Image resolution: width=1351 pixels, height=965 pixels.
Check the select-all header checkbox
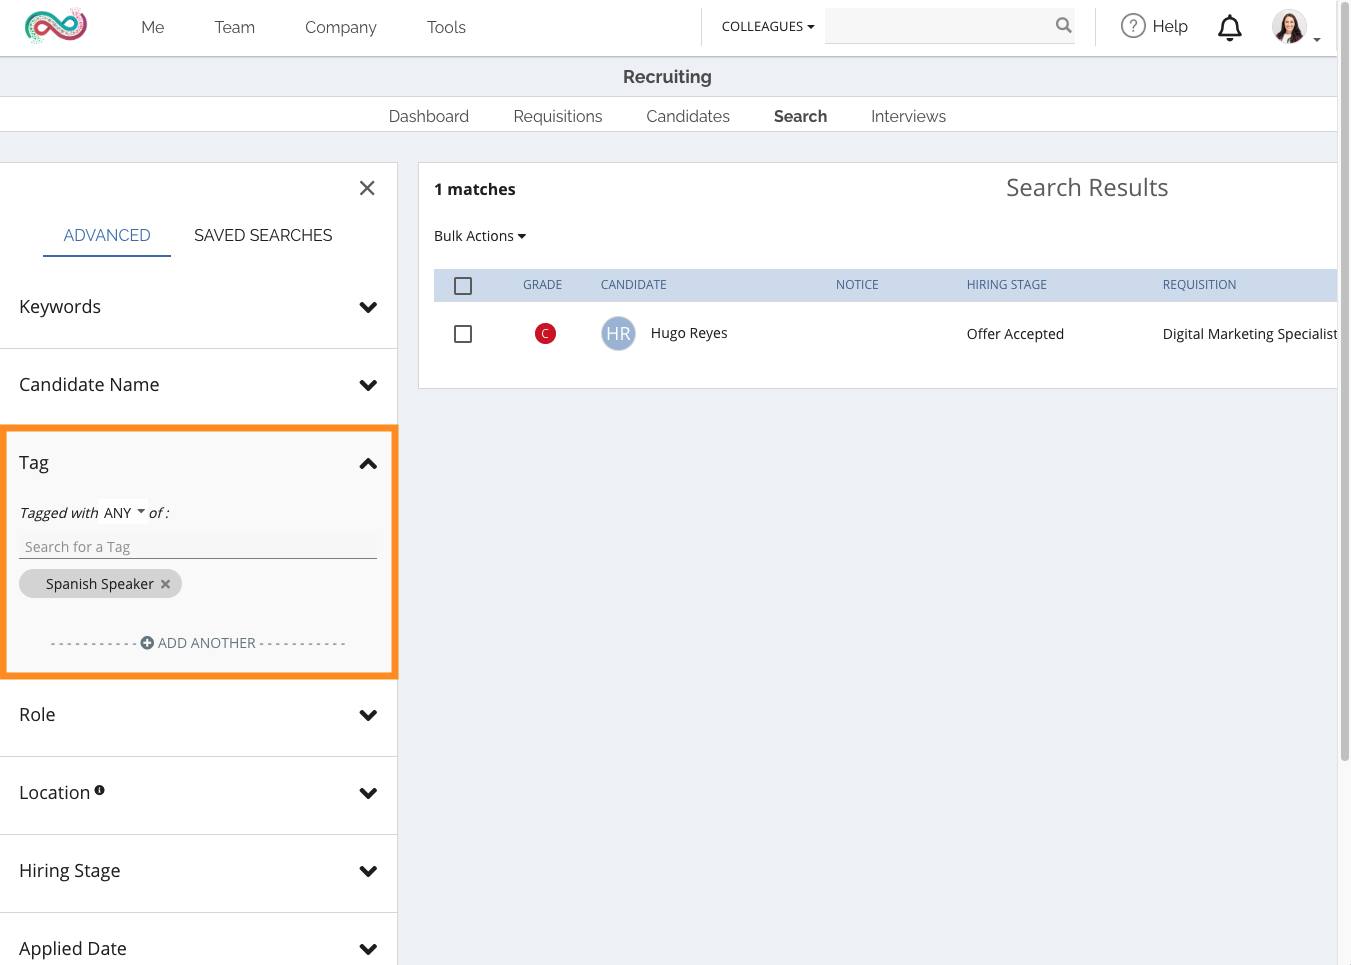tap(463, 286)
